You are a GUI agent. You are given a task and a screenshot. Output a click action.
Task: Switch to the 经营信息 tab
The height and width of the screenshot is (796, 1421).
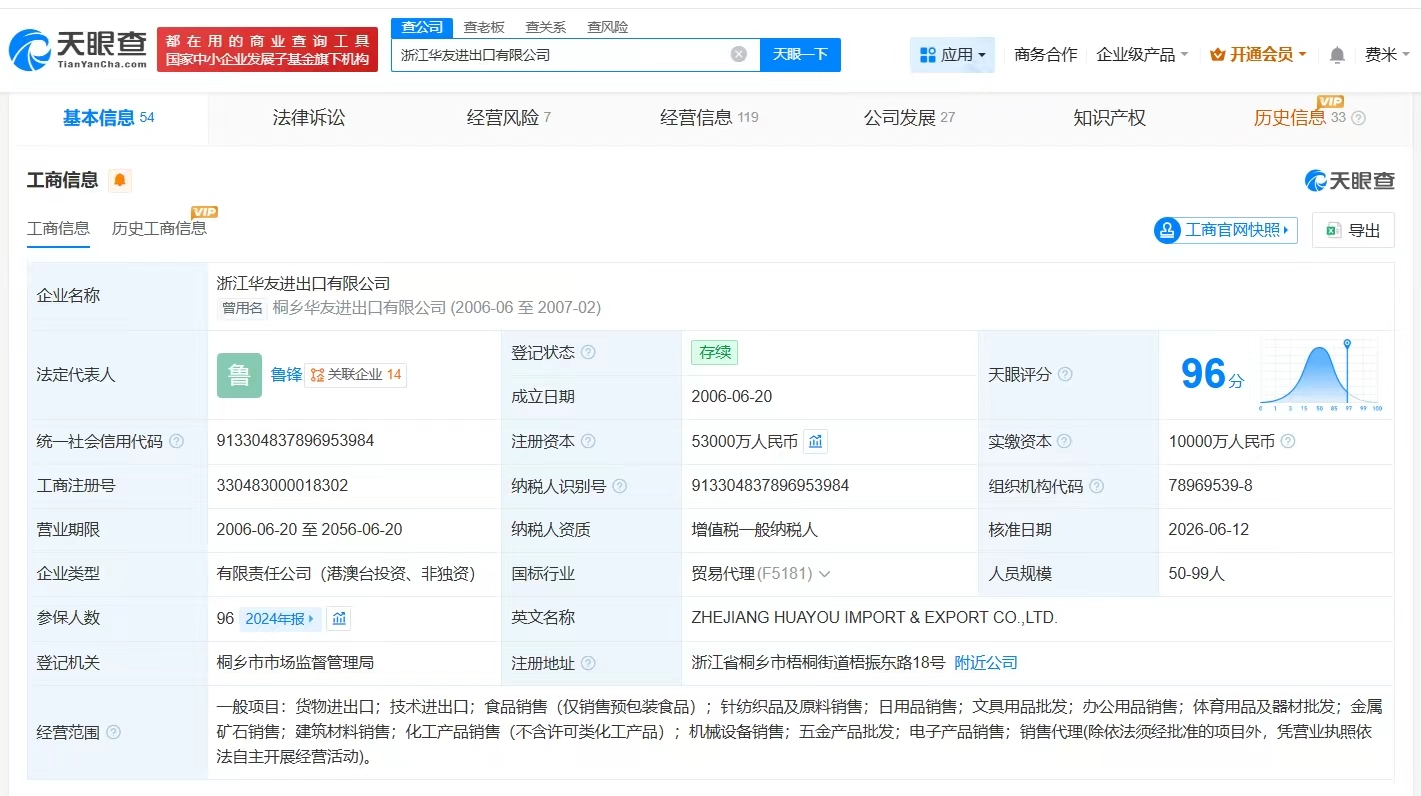[709, 118]
